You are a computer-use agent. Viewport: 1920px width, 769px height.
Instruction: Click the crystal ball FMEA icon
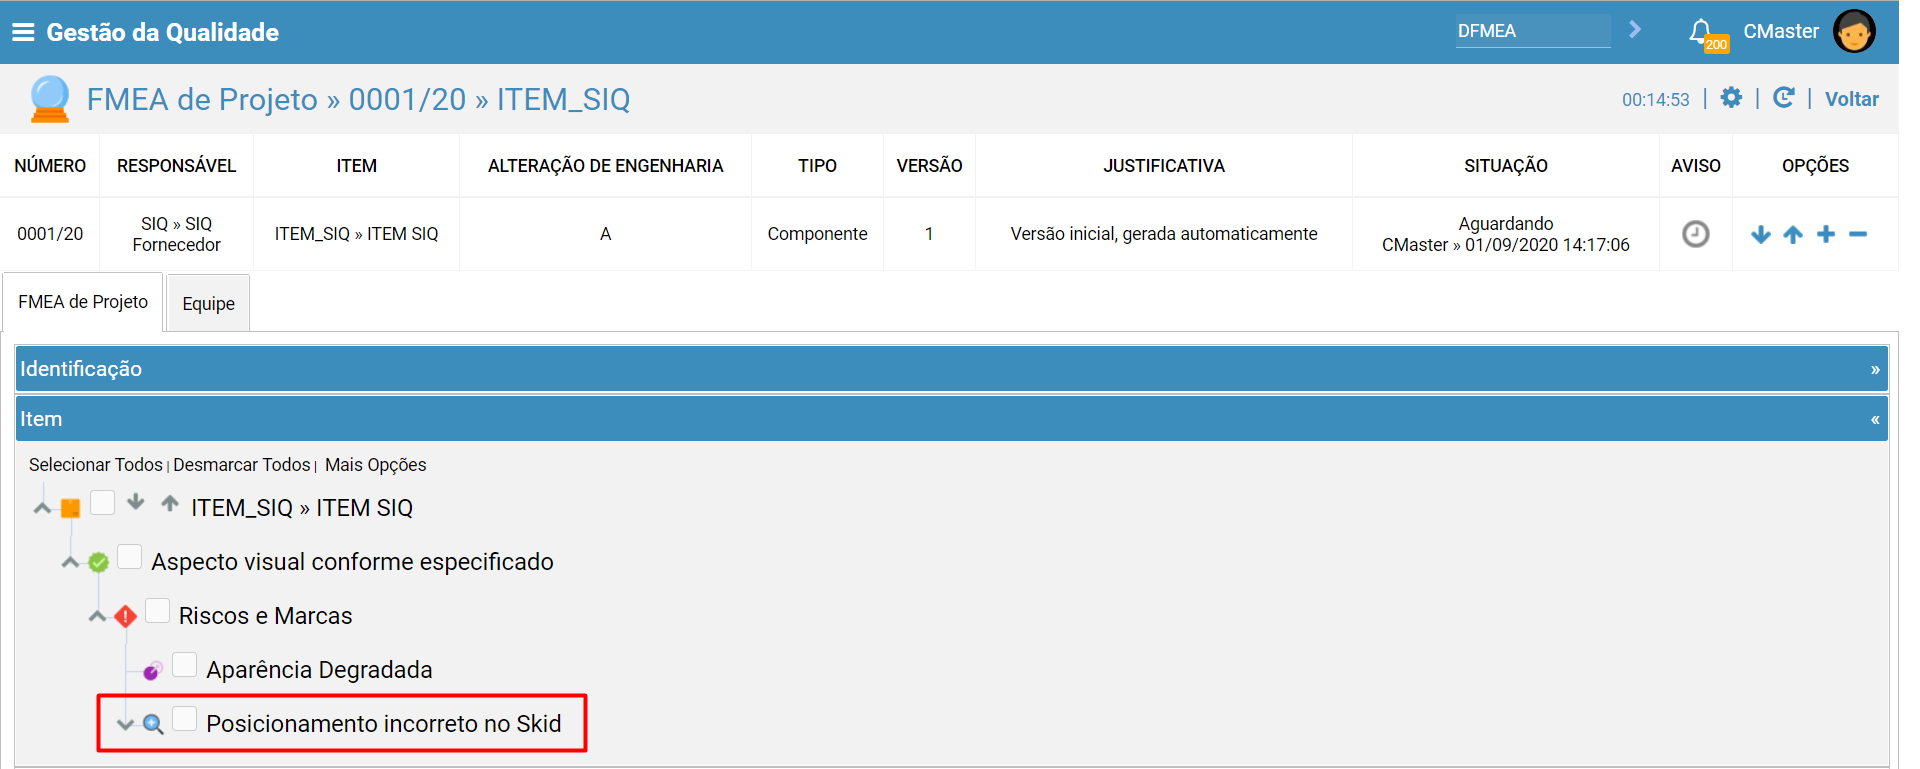(x=50, y=99)
